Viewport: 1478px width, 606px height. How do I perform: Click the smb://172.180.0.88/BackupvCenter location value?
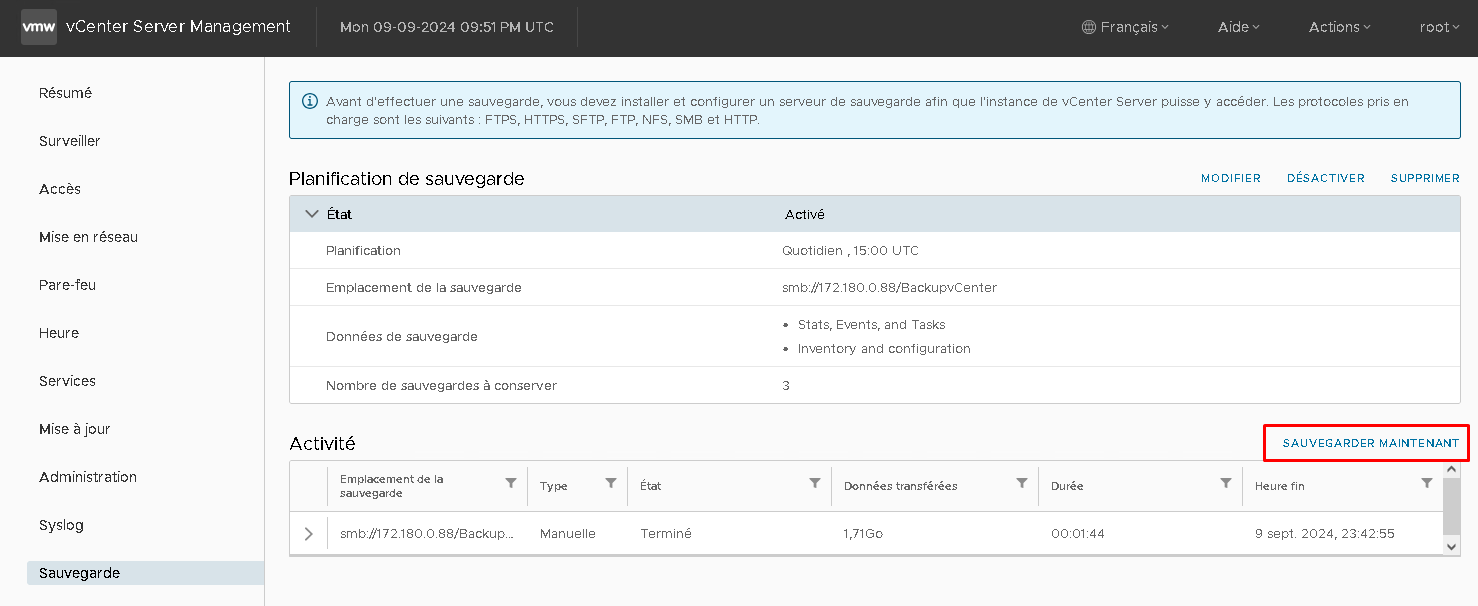(x=889, y=287)
